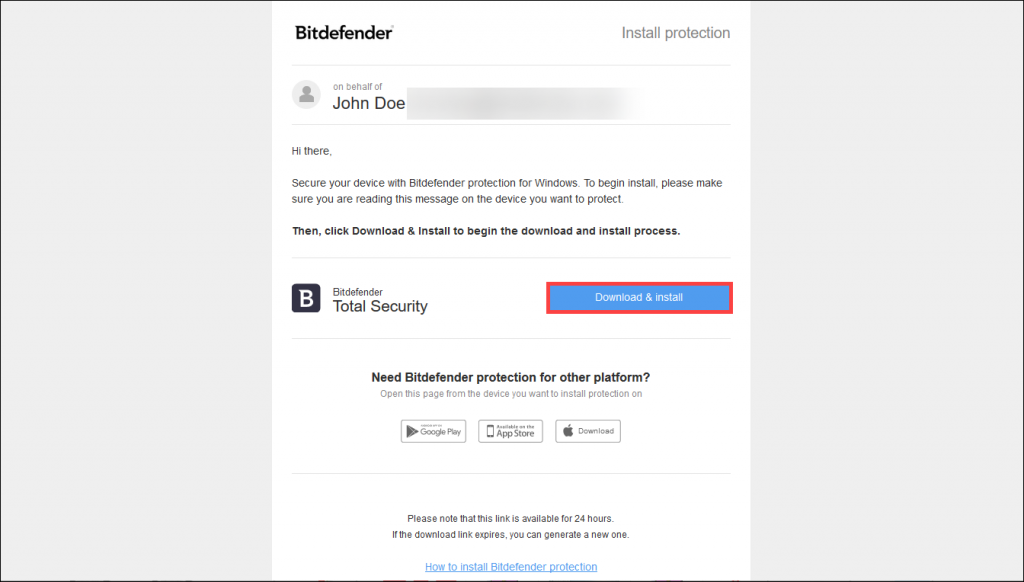Click the Hi there greeting line
Screen dimensions: 1024x582
tap(312, 151)
